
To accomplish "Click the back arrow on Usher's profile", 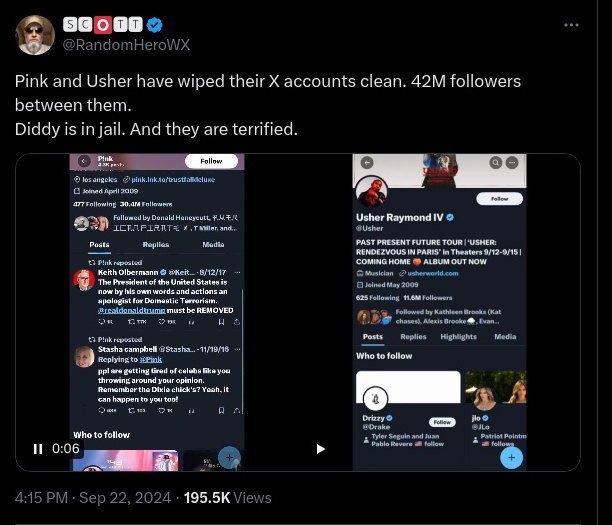I will coord(366,162).
